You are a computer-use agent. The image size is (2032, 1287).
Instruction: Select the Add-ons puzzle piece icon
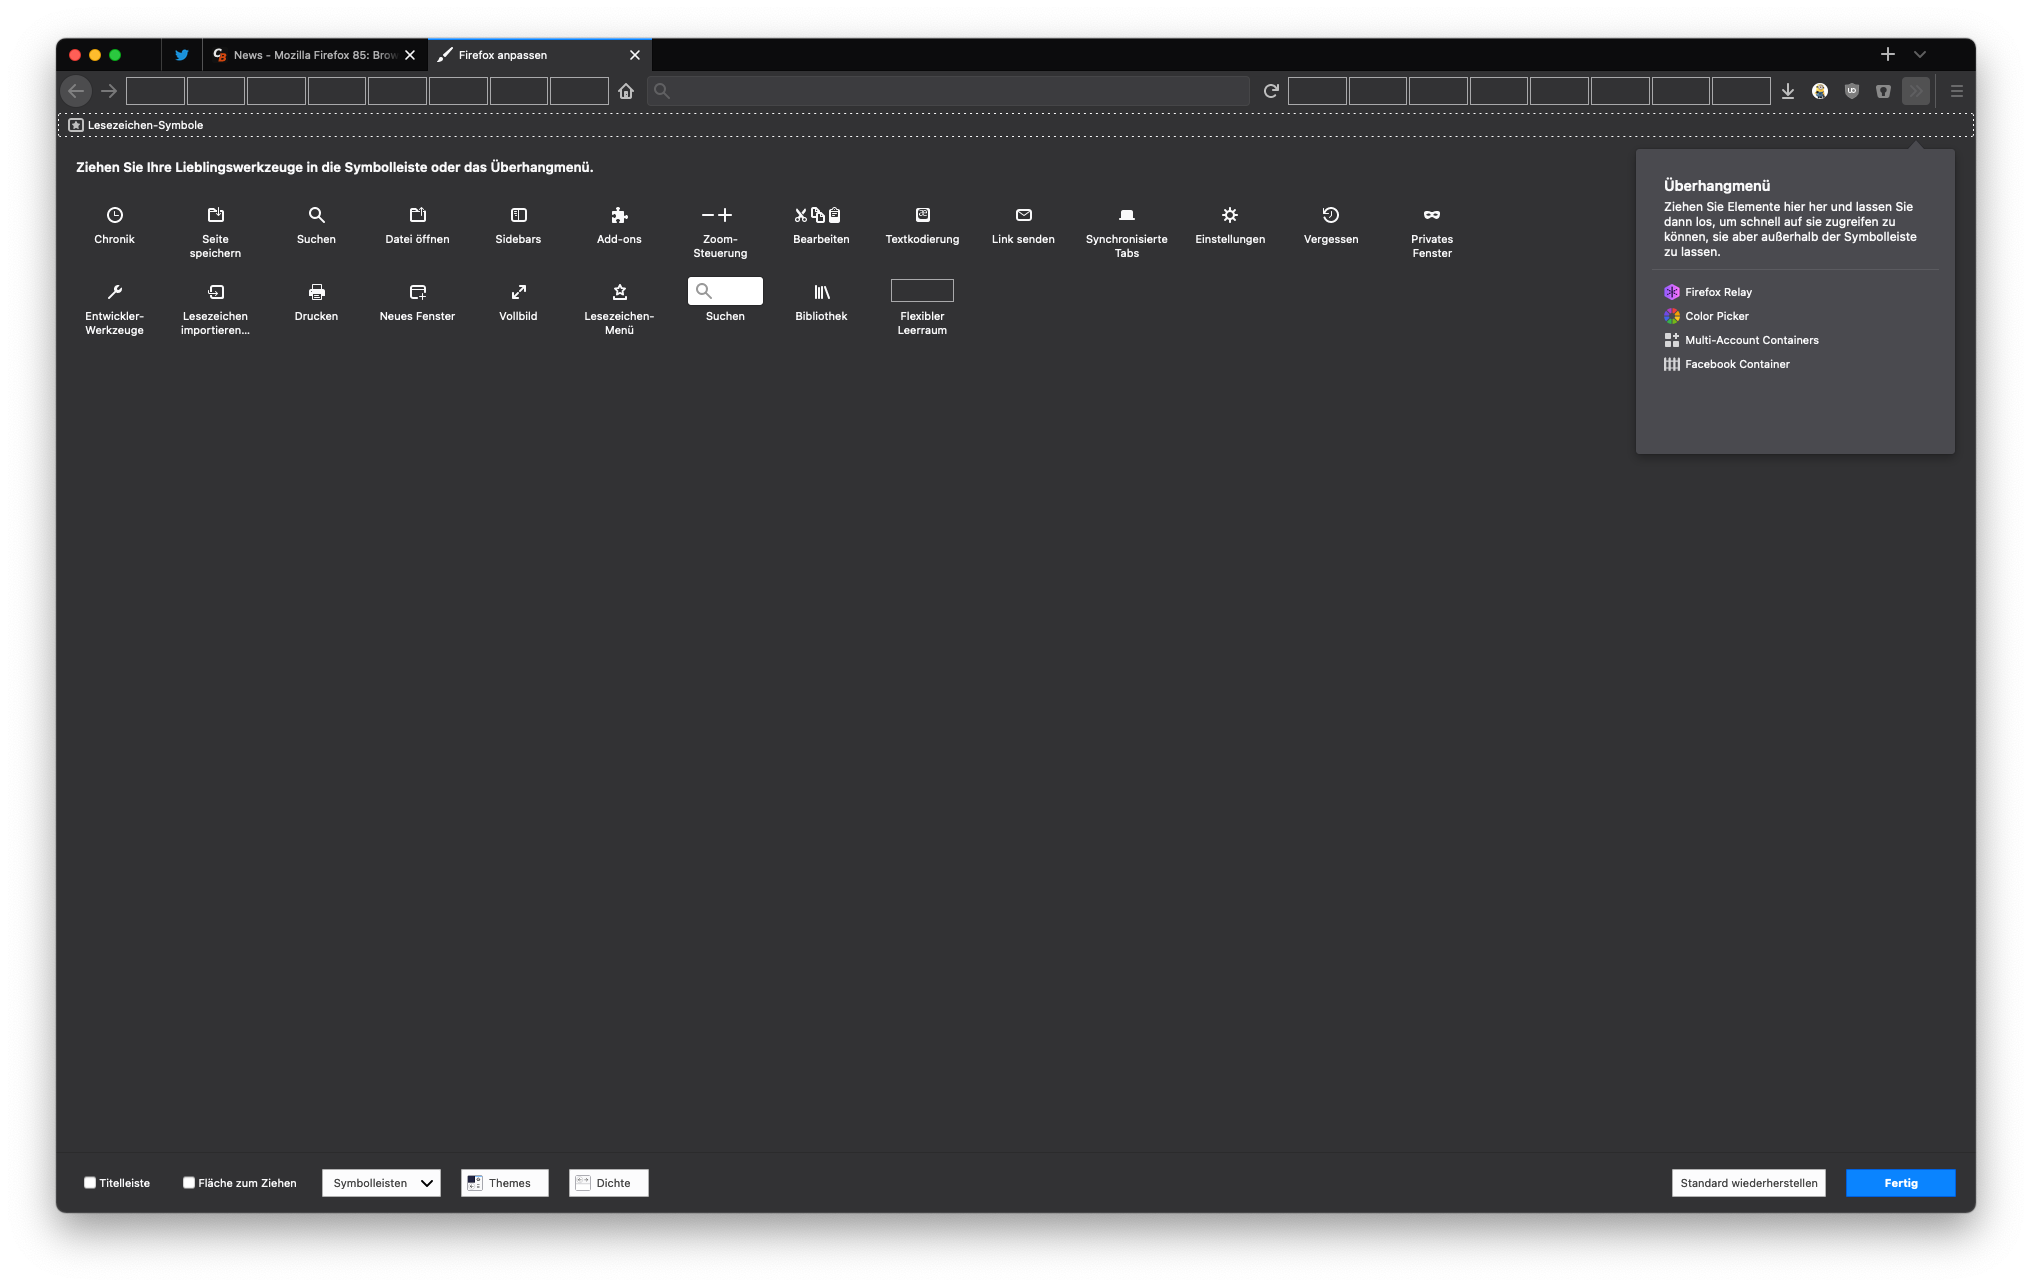pos(619,215)
